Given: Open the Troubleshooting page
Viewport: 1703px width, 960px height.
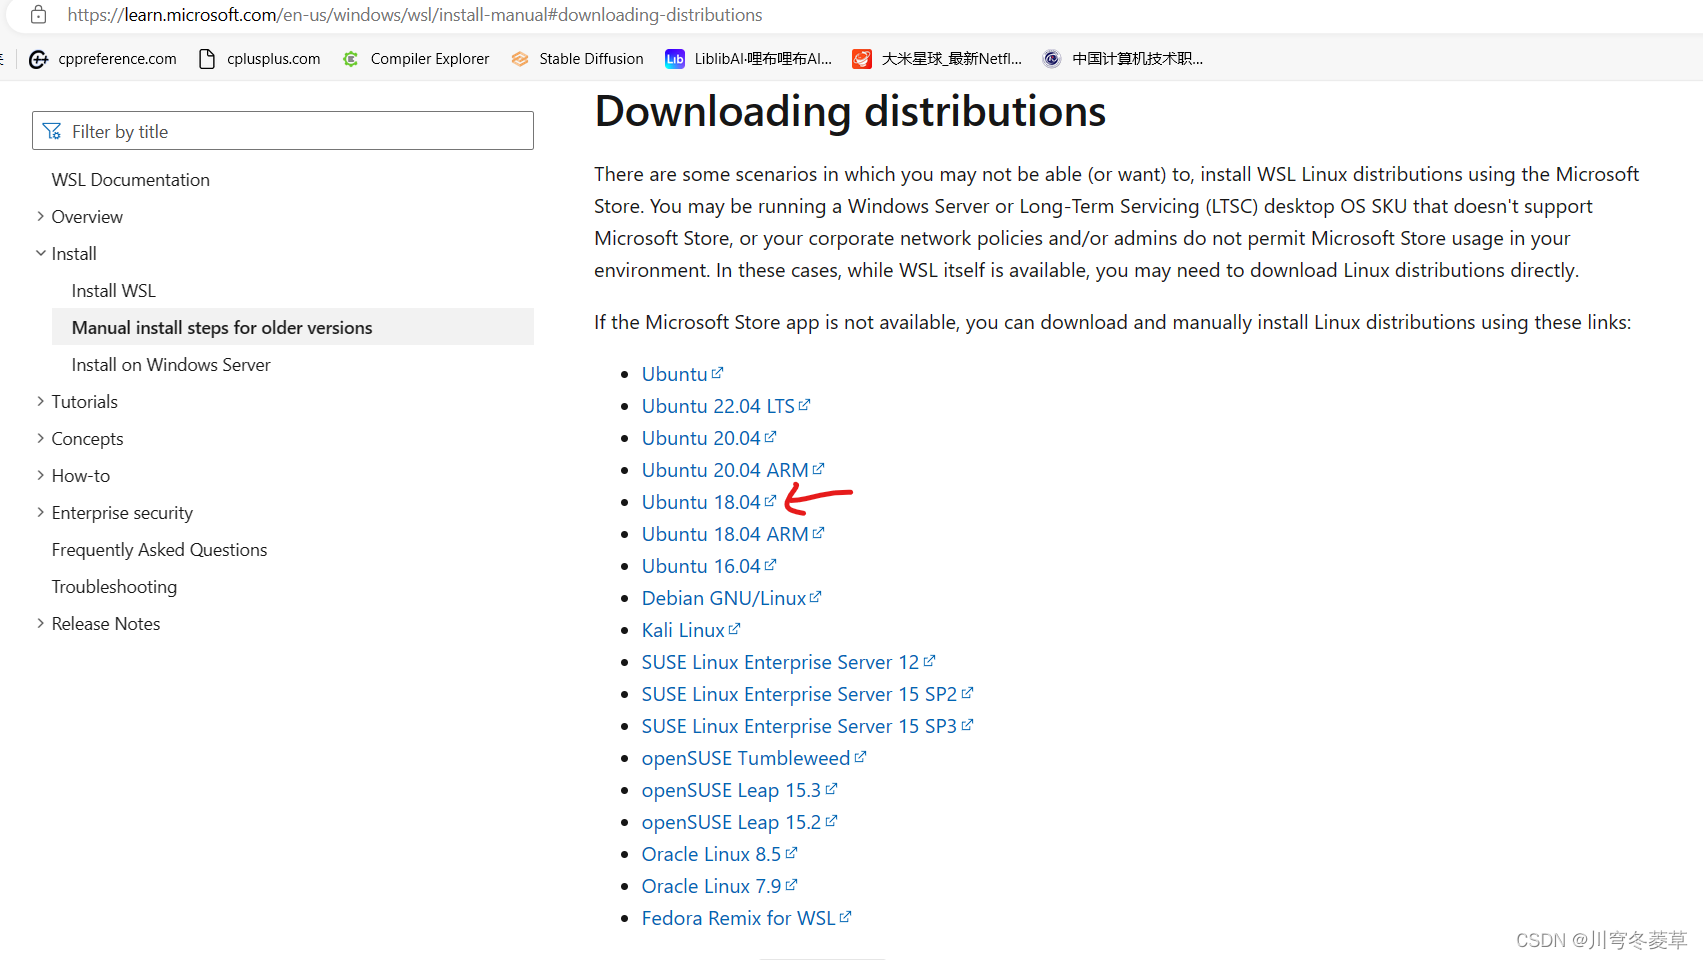Looking at the screenshot, I should 114,587.
